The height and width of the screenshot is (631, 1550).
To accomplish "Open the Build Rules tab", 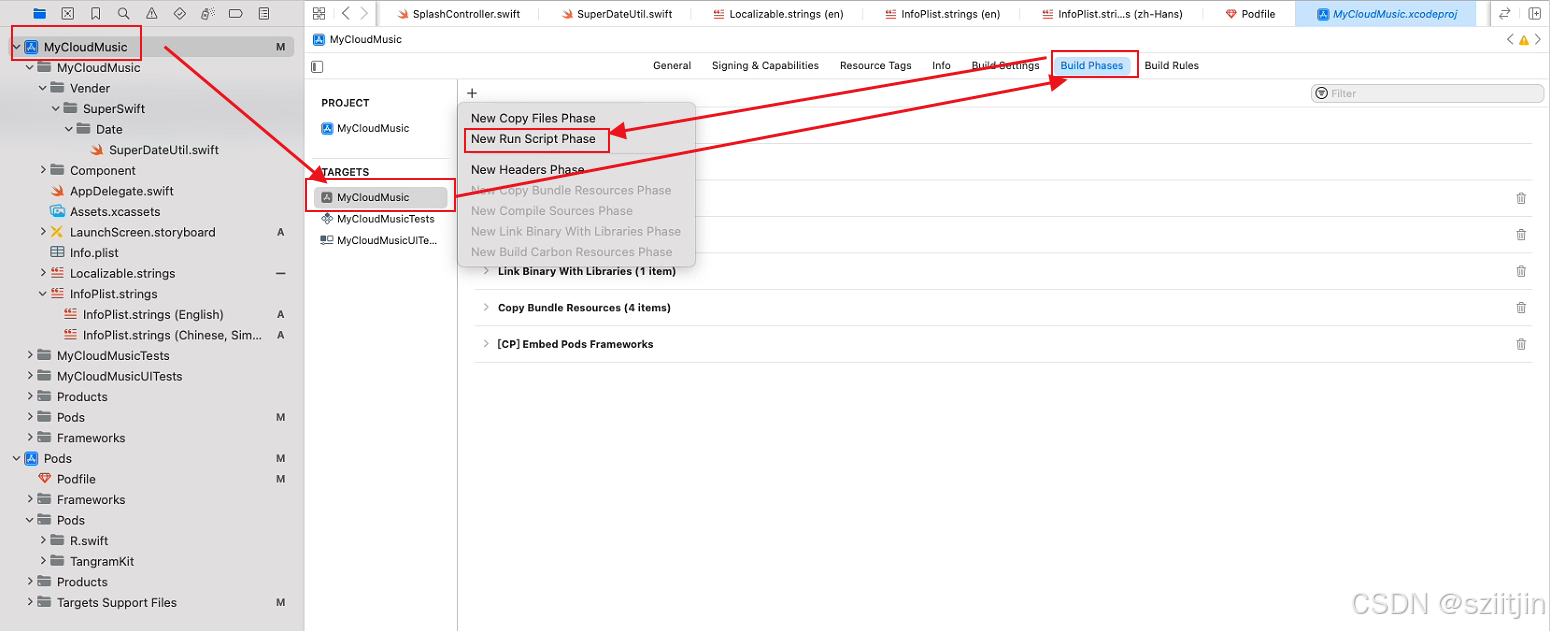I will point(1171,66).
